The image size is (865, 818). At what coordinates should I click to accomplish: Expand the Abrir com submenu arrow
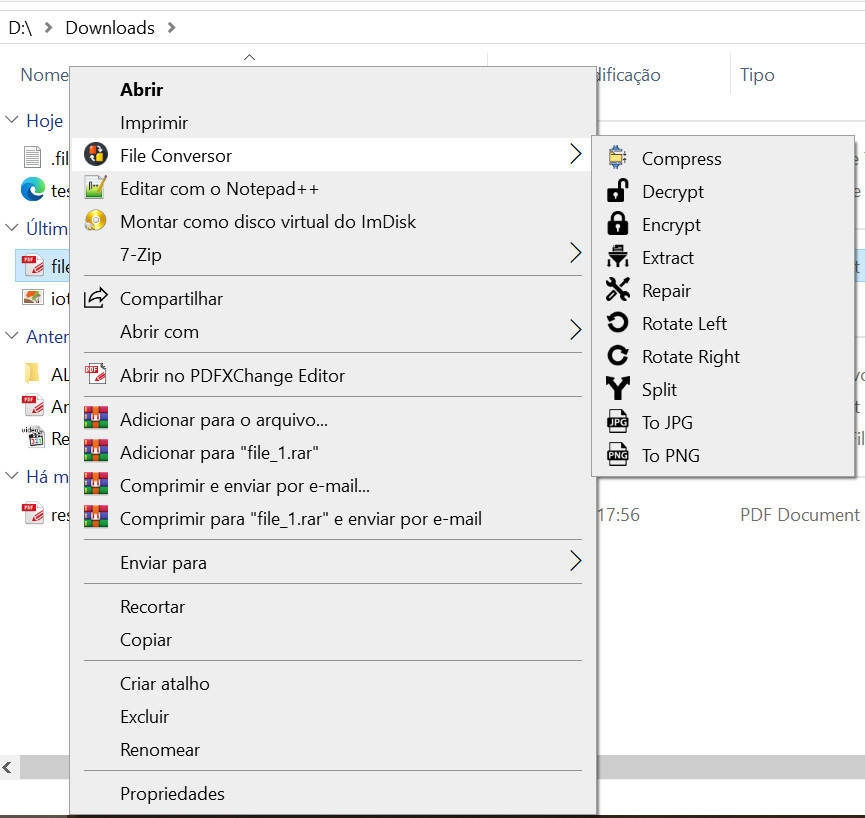pyautogui.click(x=575, y=330)
